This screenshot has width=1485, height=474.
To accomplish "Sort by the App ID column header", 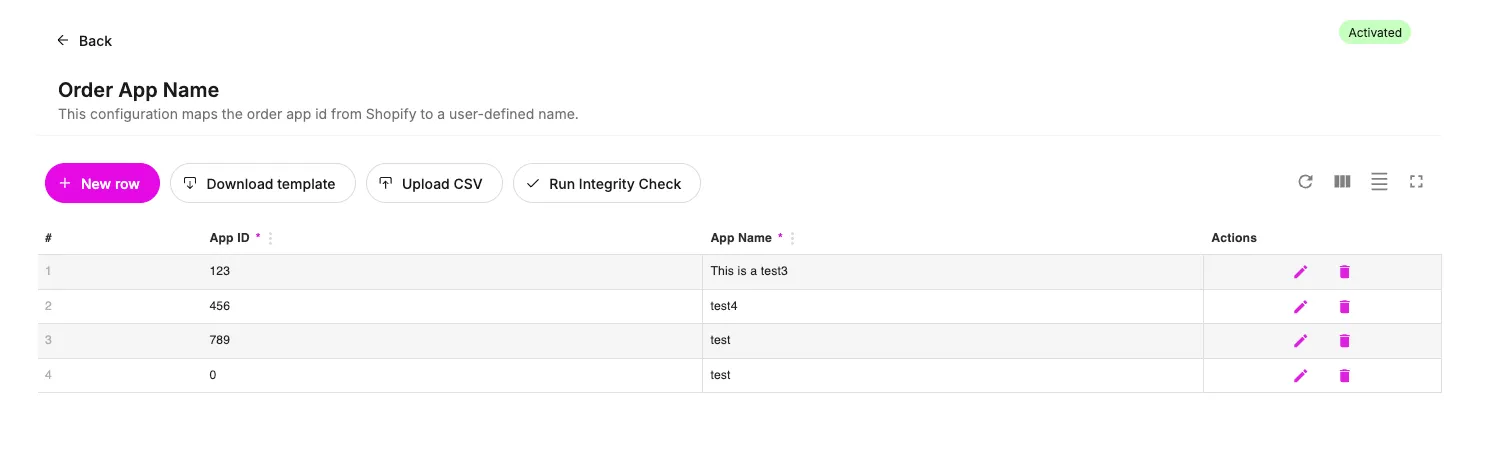I will (x=229, y=238).
